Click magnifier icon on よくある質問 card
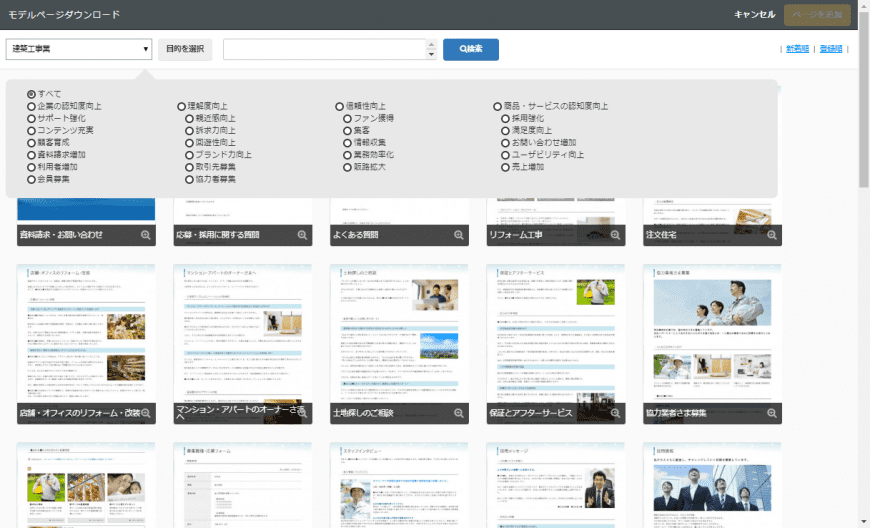The height and width of the screenshot is (528, 870). pyautogui.click(x=458, y=235)
